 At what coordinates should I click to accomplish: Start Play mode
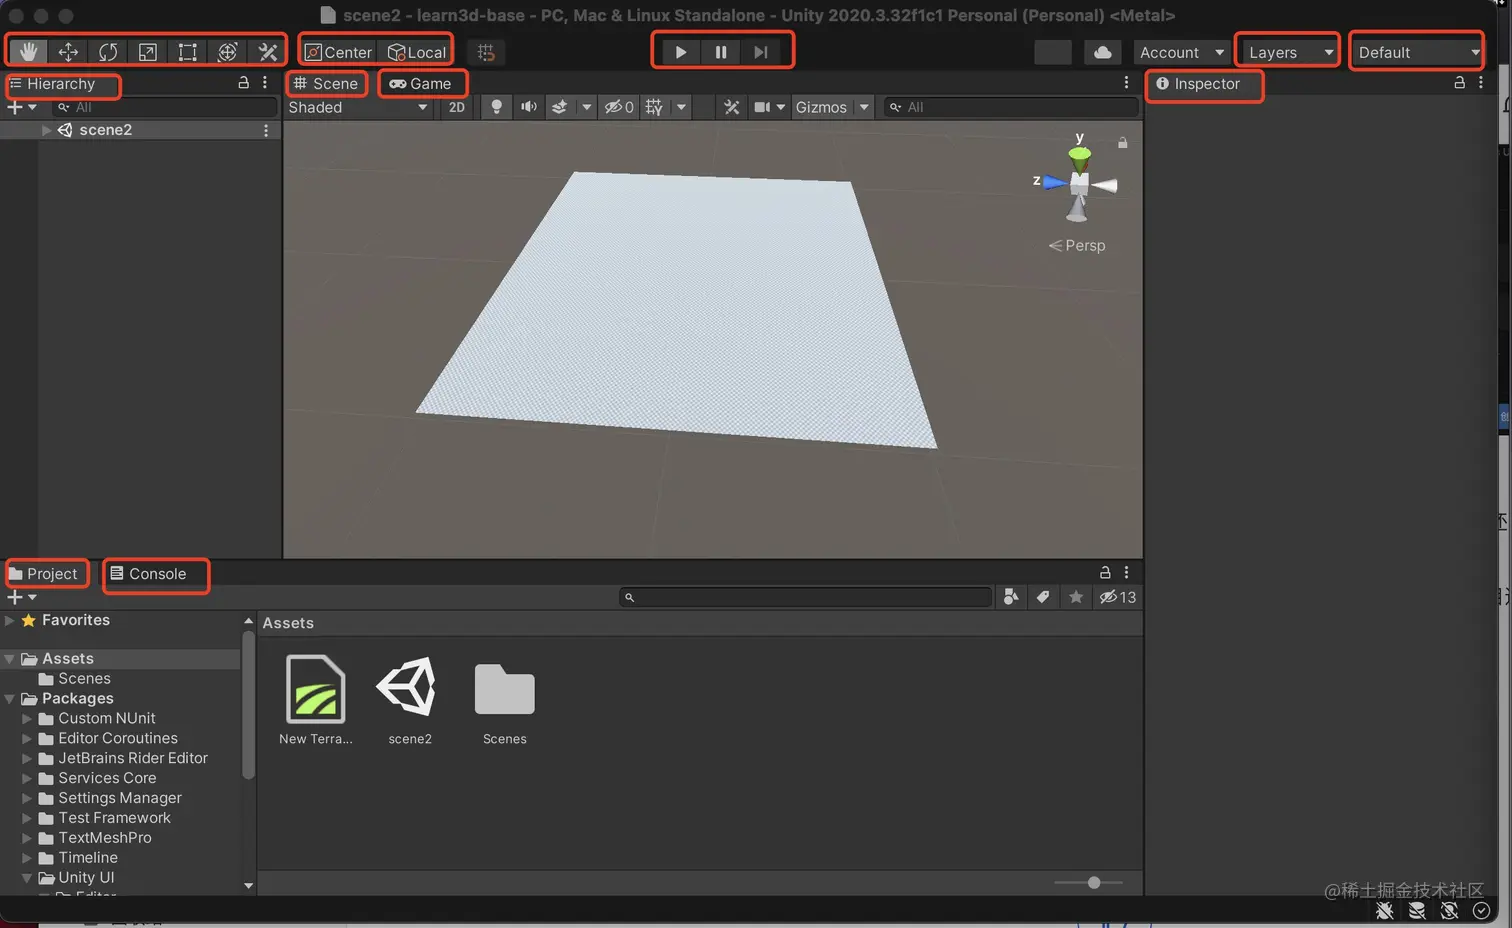(x=681, y=52)
